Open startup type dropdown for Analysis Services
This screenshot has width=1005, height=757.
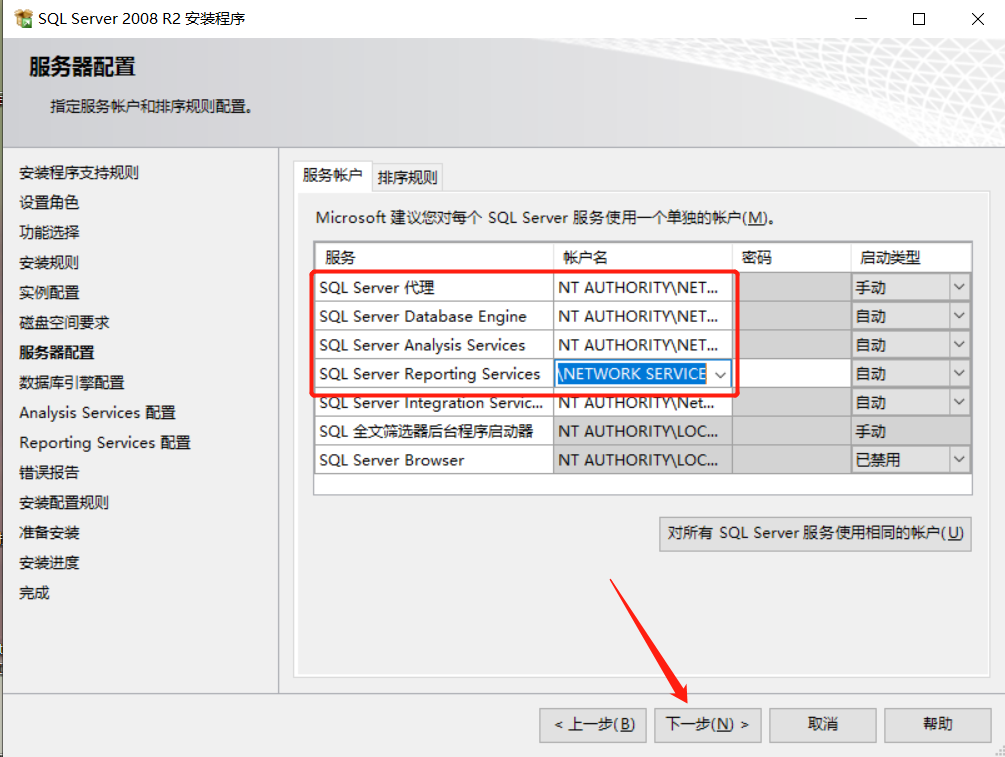coord(959,345)
